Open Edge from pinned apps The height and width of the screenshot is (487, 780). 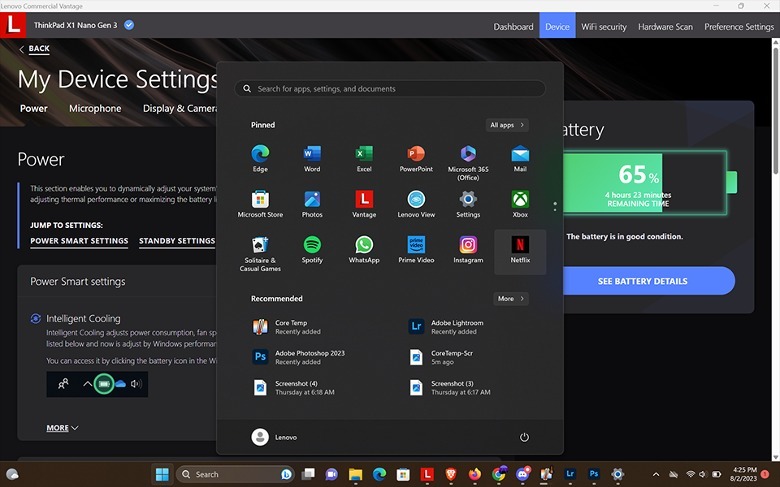pyautogui.click(x=260, y=158)
